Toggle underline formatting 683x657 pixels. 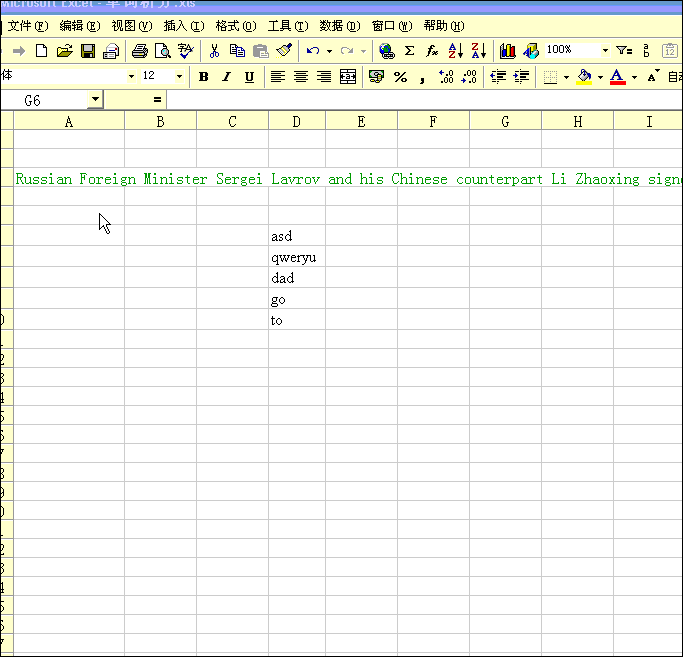pyautogui.click(x=249, y=77)
